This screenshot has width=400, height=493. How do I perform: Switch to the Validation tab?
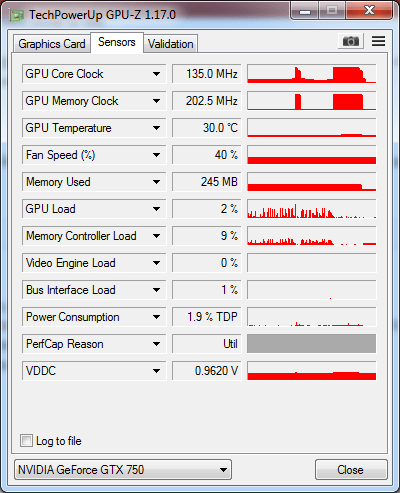pos(171,44)
